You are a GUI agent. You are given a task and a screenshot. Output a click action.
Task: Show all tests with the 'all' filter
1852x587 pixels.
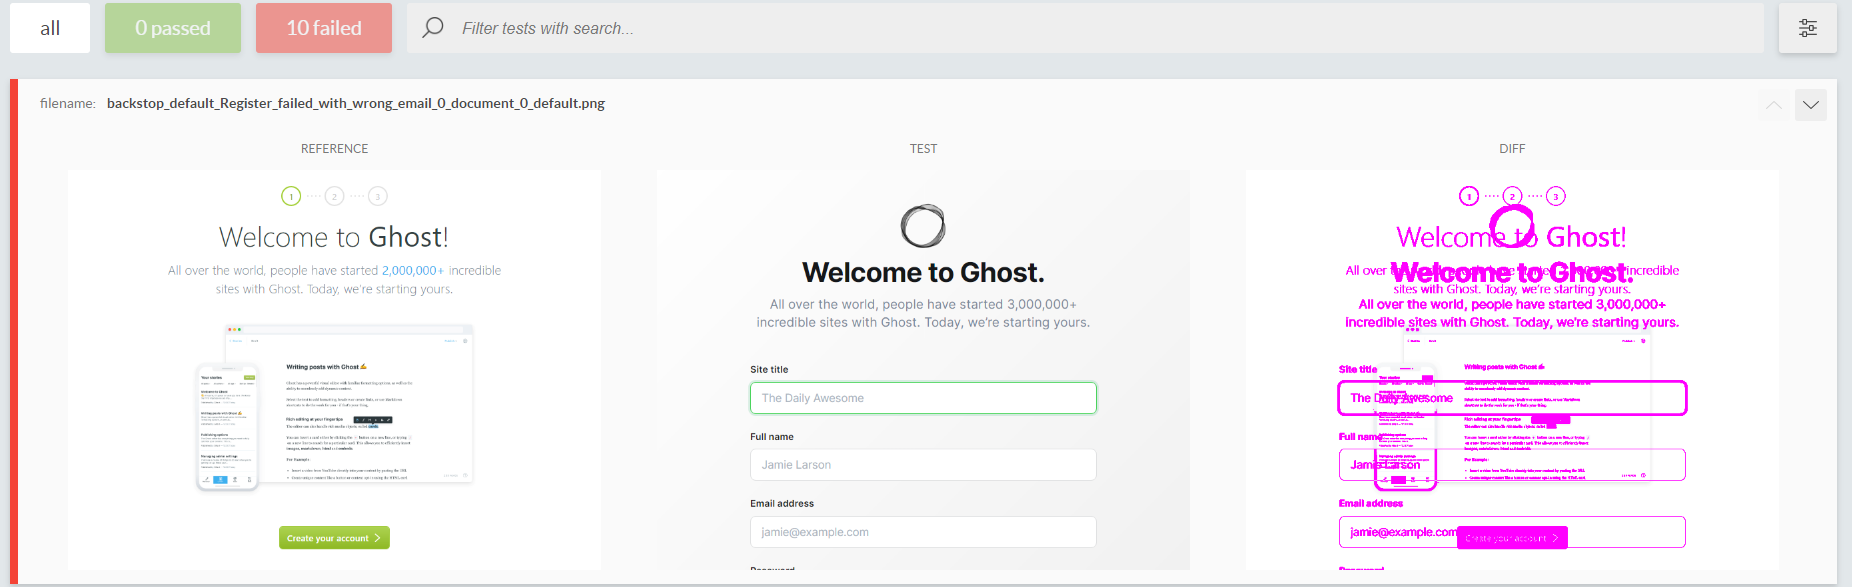50,28
